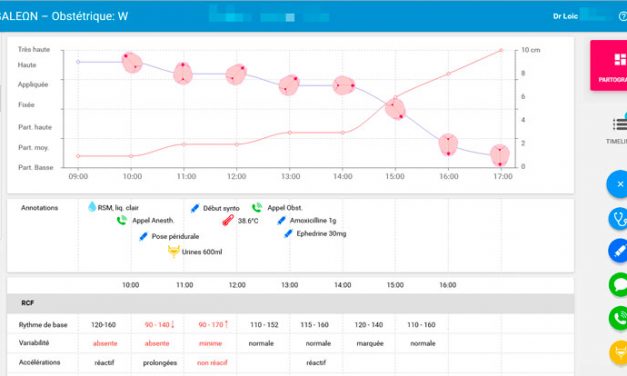This screenshot has width=627, height=376.
Task: Click the green phone call button
Action: (x=619, y=318)
